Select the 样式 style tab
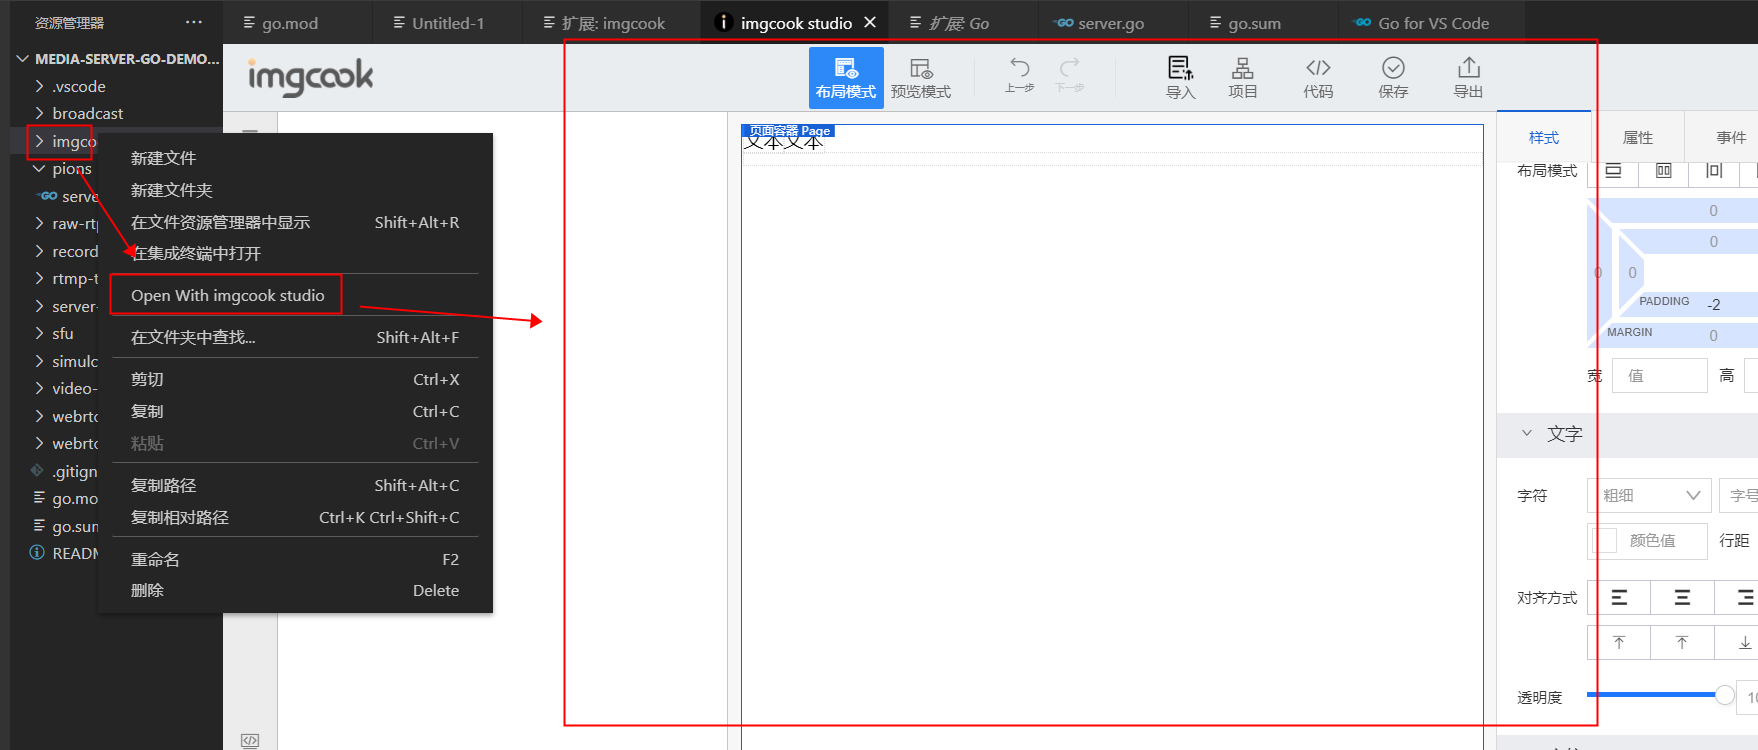 tap(1544, 137)
